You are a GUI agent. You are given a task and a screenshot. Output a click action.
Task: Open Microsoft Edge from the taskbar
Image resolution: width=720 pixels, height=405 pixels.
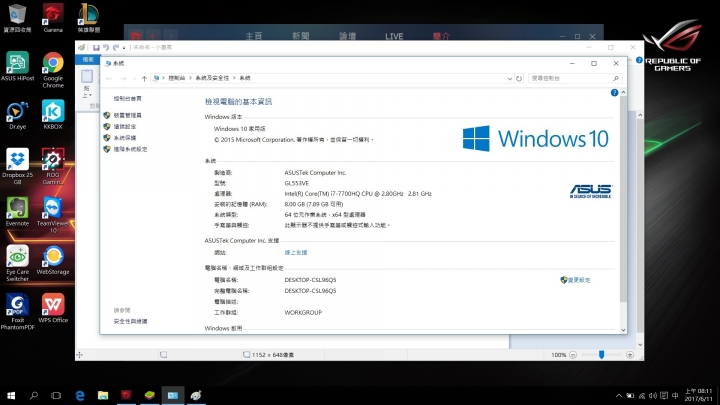[80, 395]
